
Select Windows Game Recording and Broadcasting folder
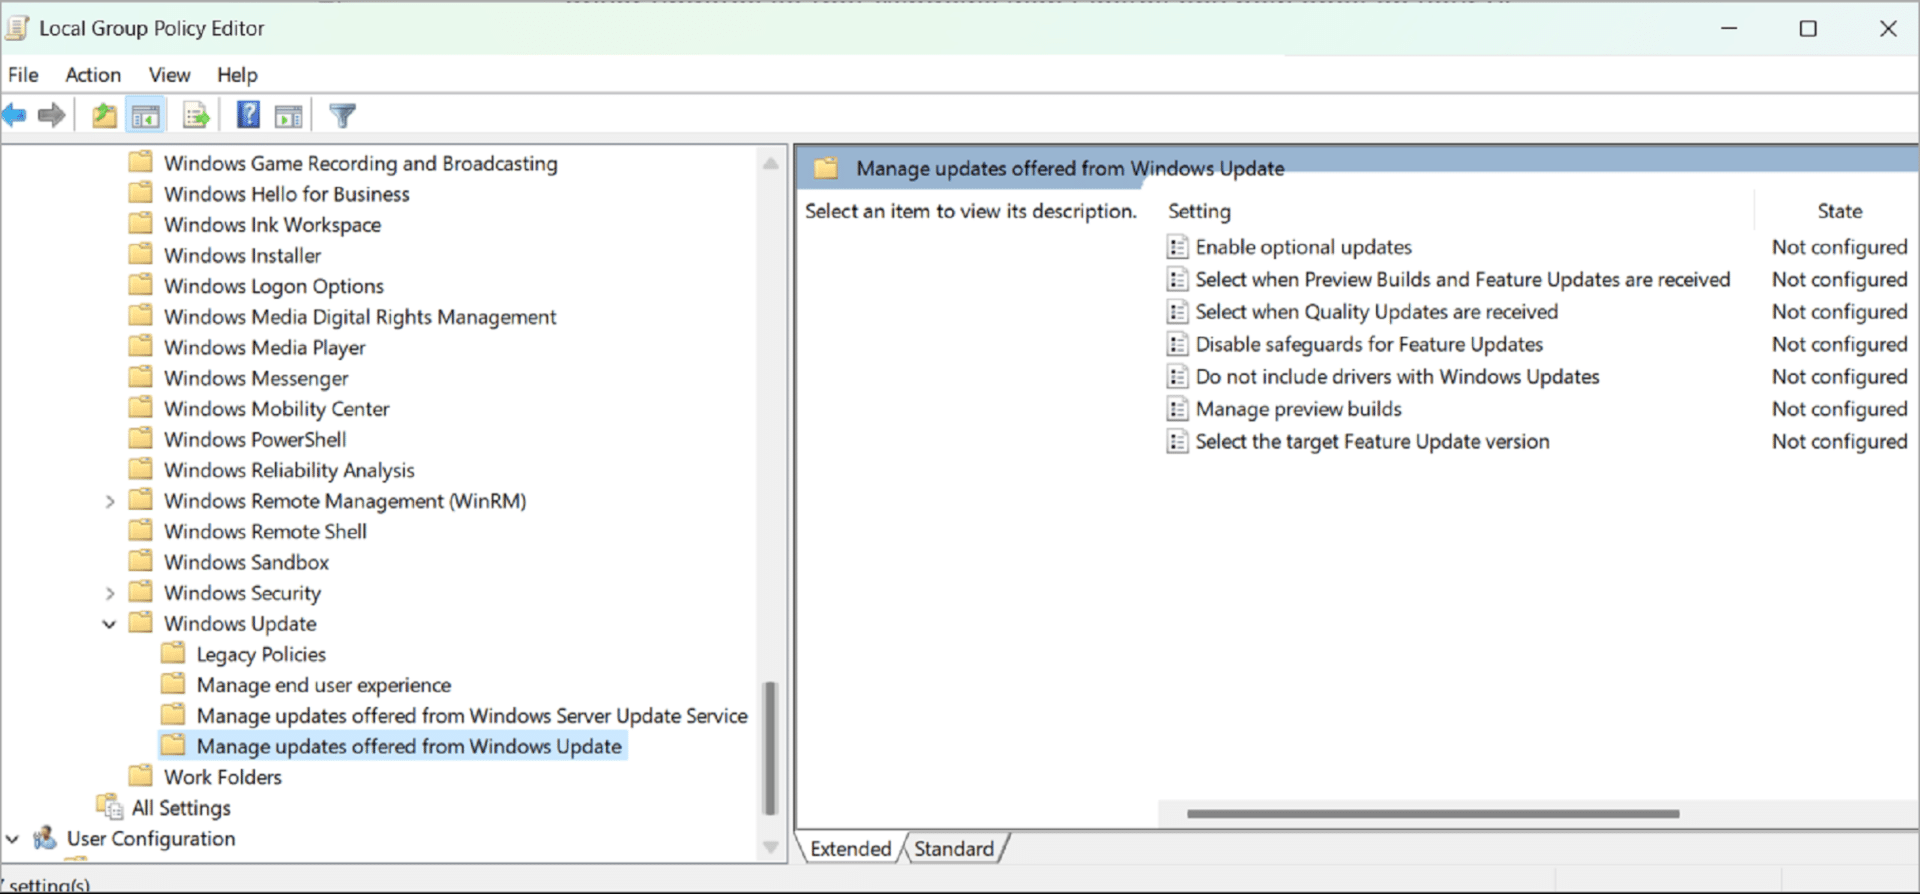point(361,163)
